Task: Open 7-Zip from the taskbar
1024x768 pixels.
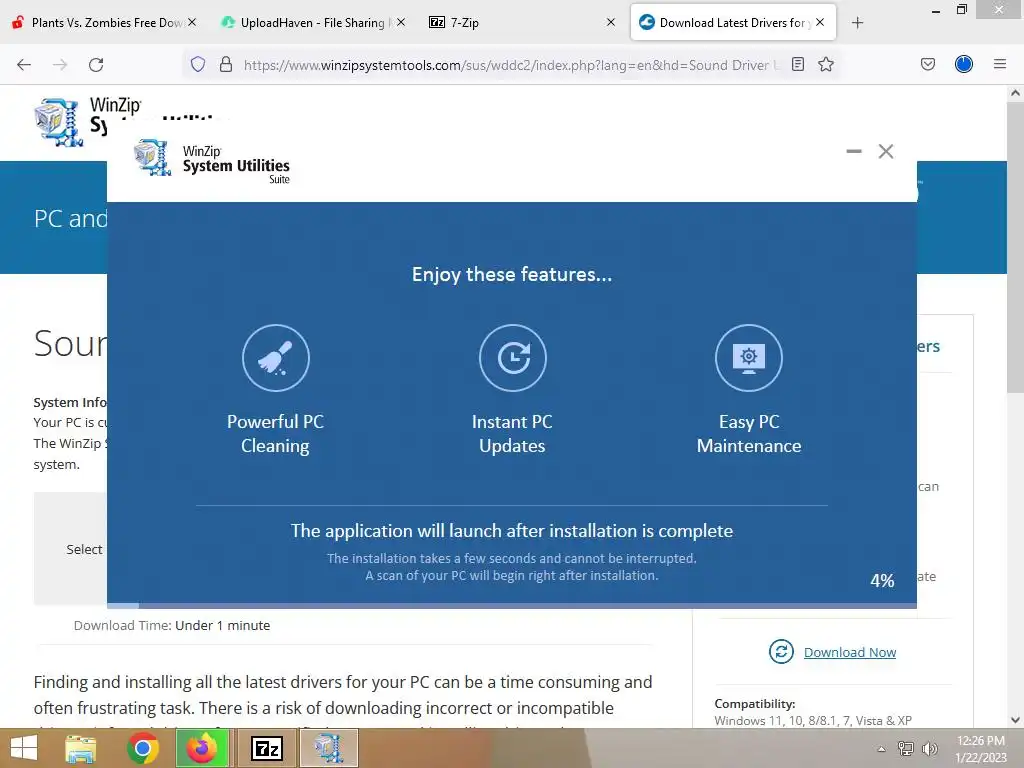Action: [x=267, y=748]
